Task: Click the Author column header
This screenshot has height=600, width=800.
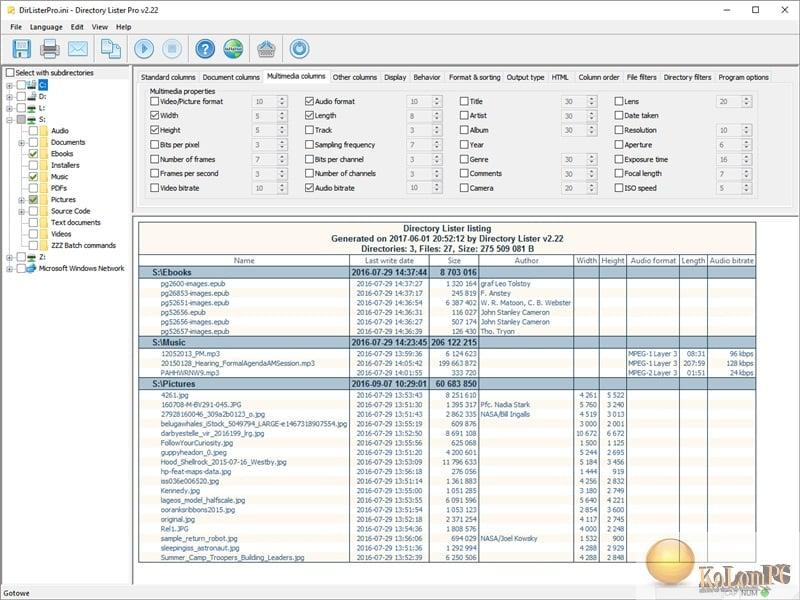Action: (526, 260)
